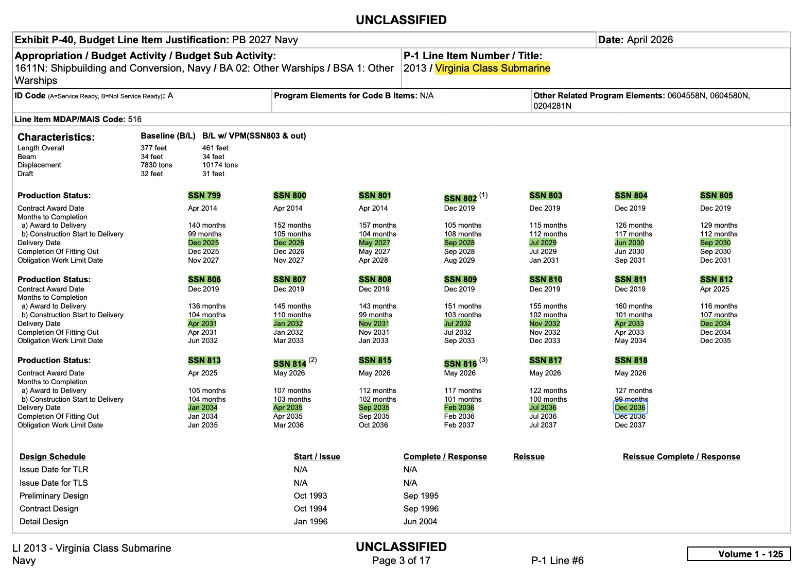Viewport: 800px width, 581px height.
Task: Select the 'SSN 809' header
Action: [x=460, y=280]
